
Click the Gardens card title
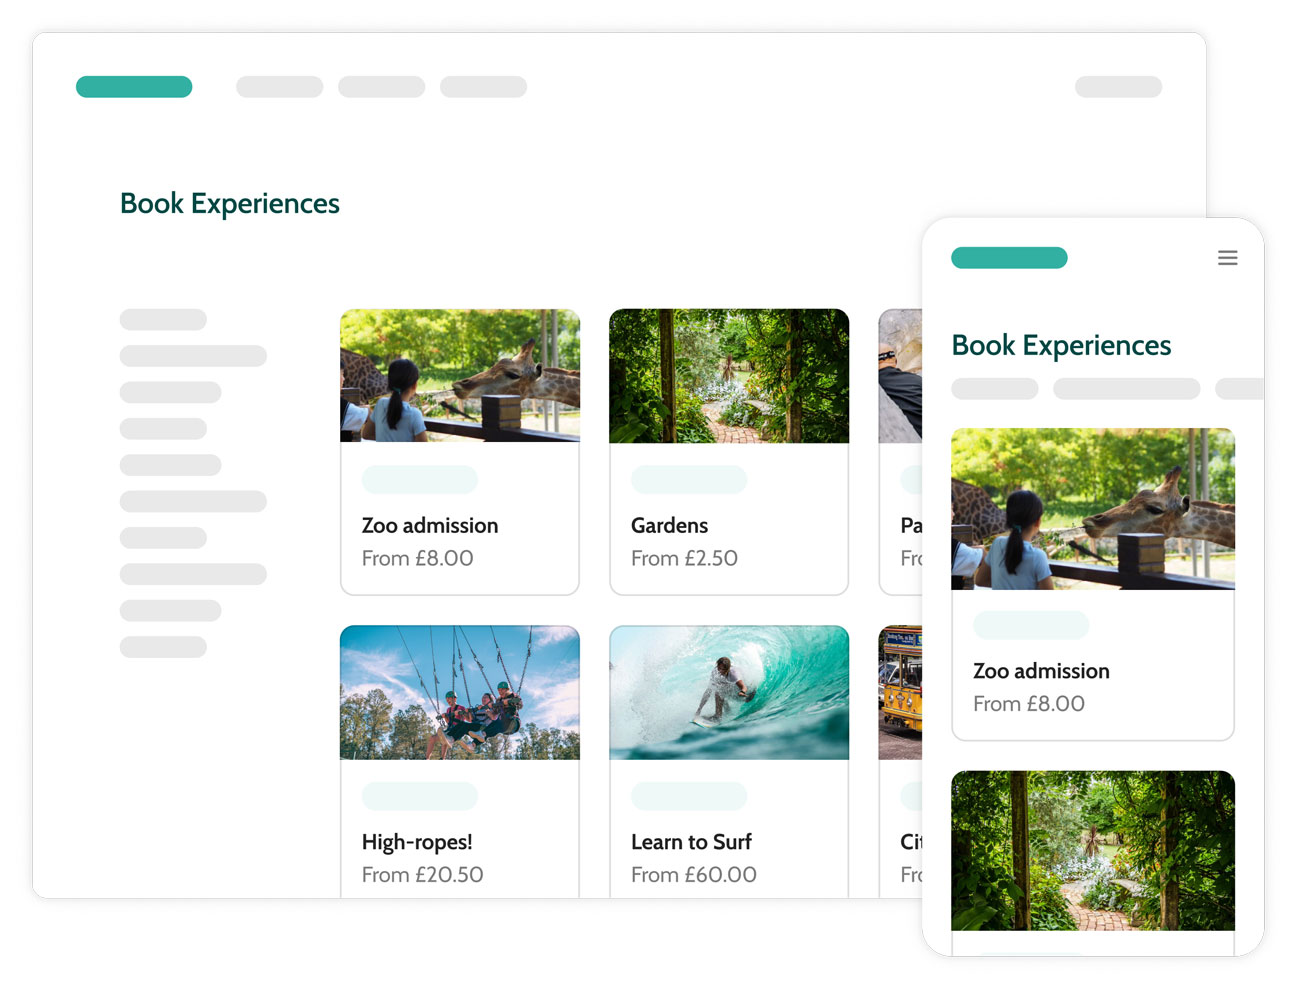click(x=669, y=526)
